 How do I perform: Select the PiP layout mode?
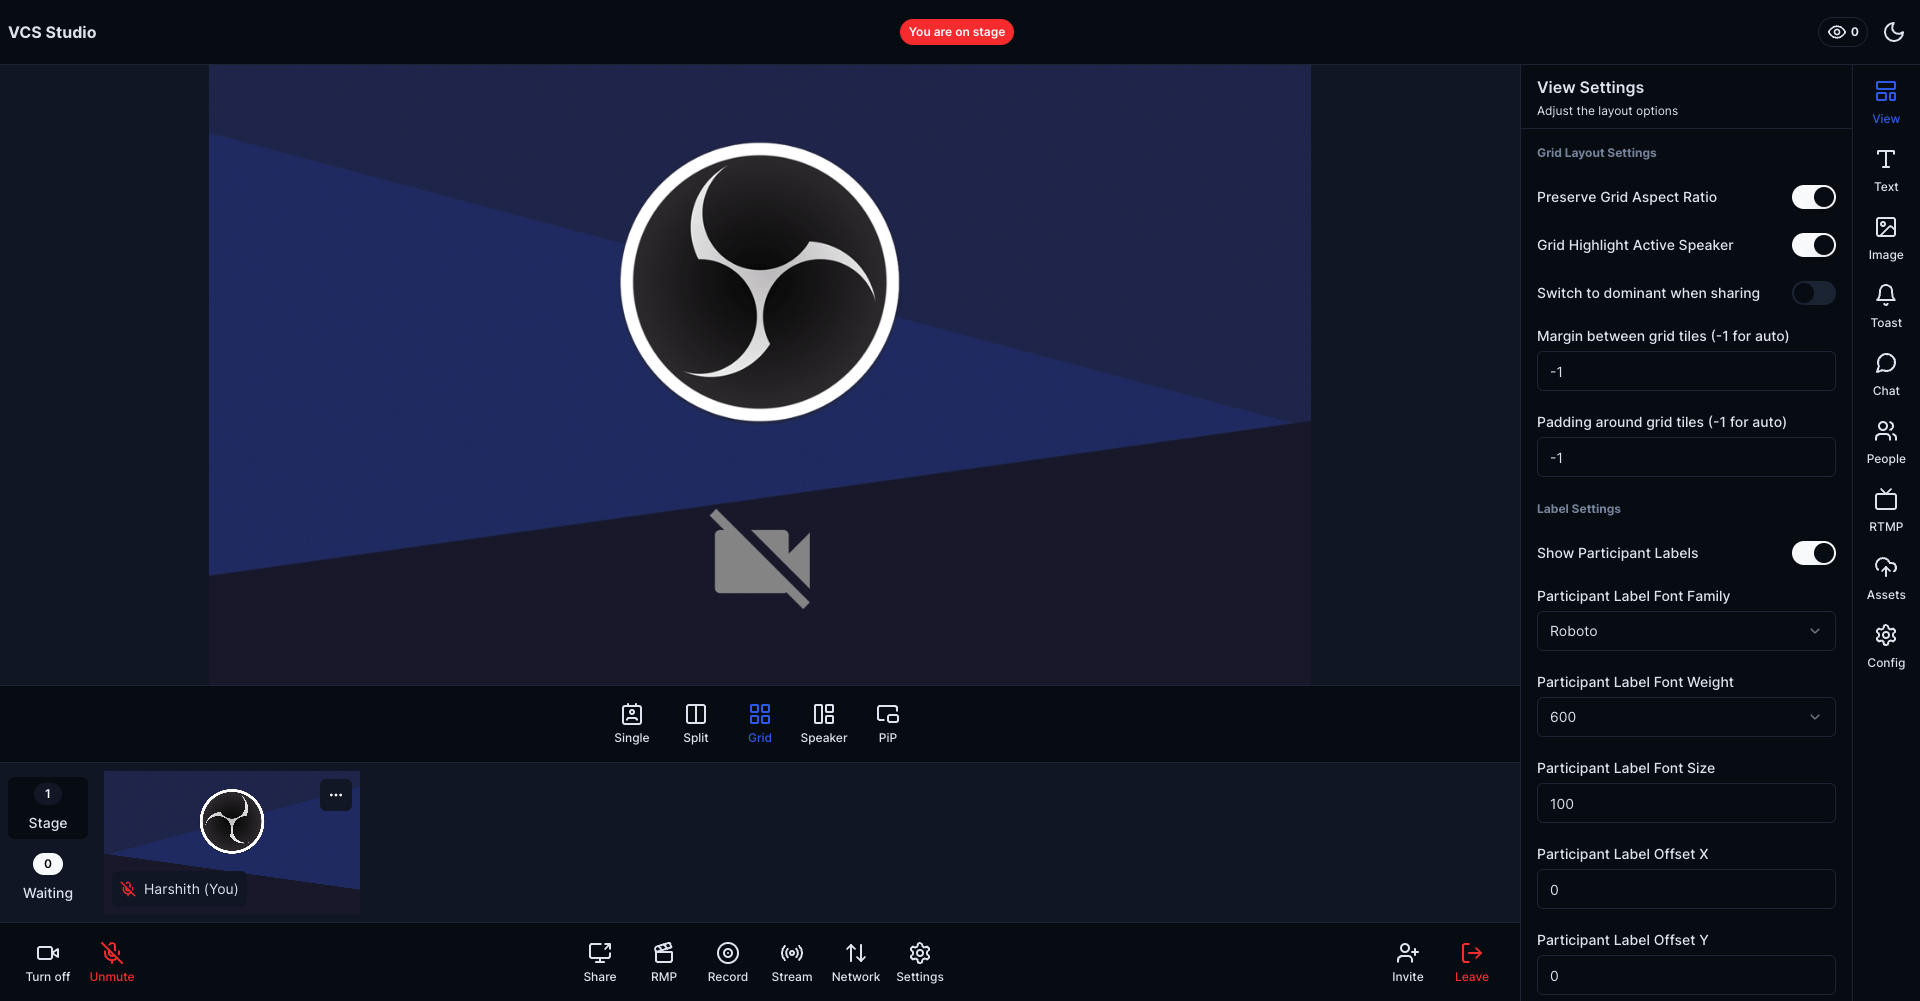[888, 723]
